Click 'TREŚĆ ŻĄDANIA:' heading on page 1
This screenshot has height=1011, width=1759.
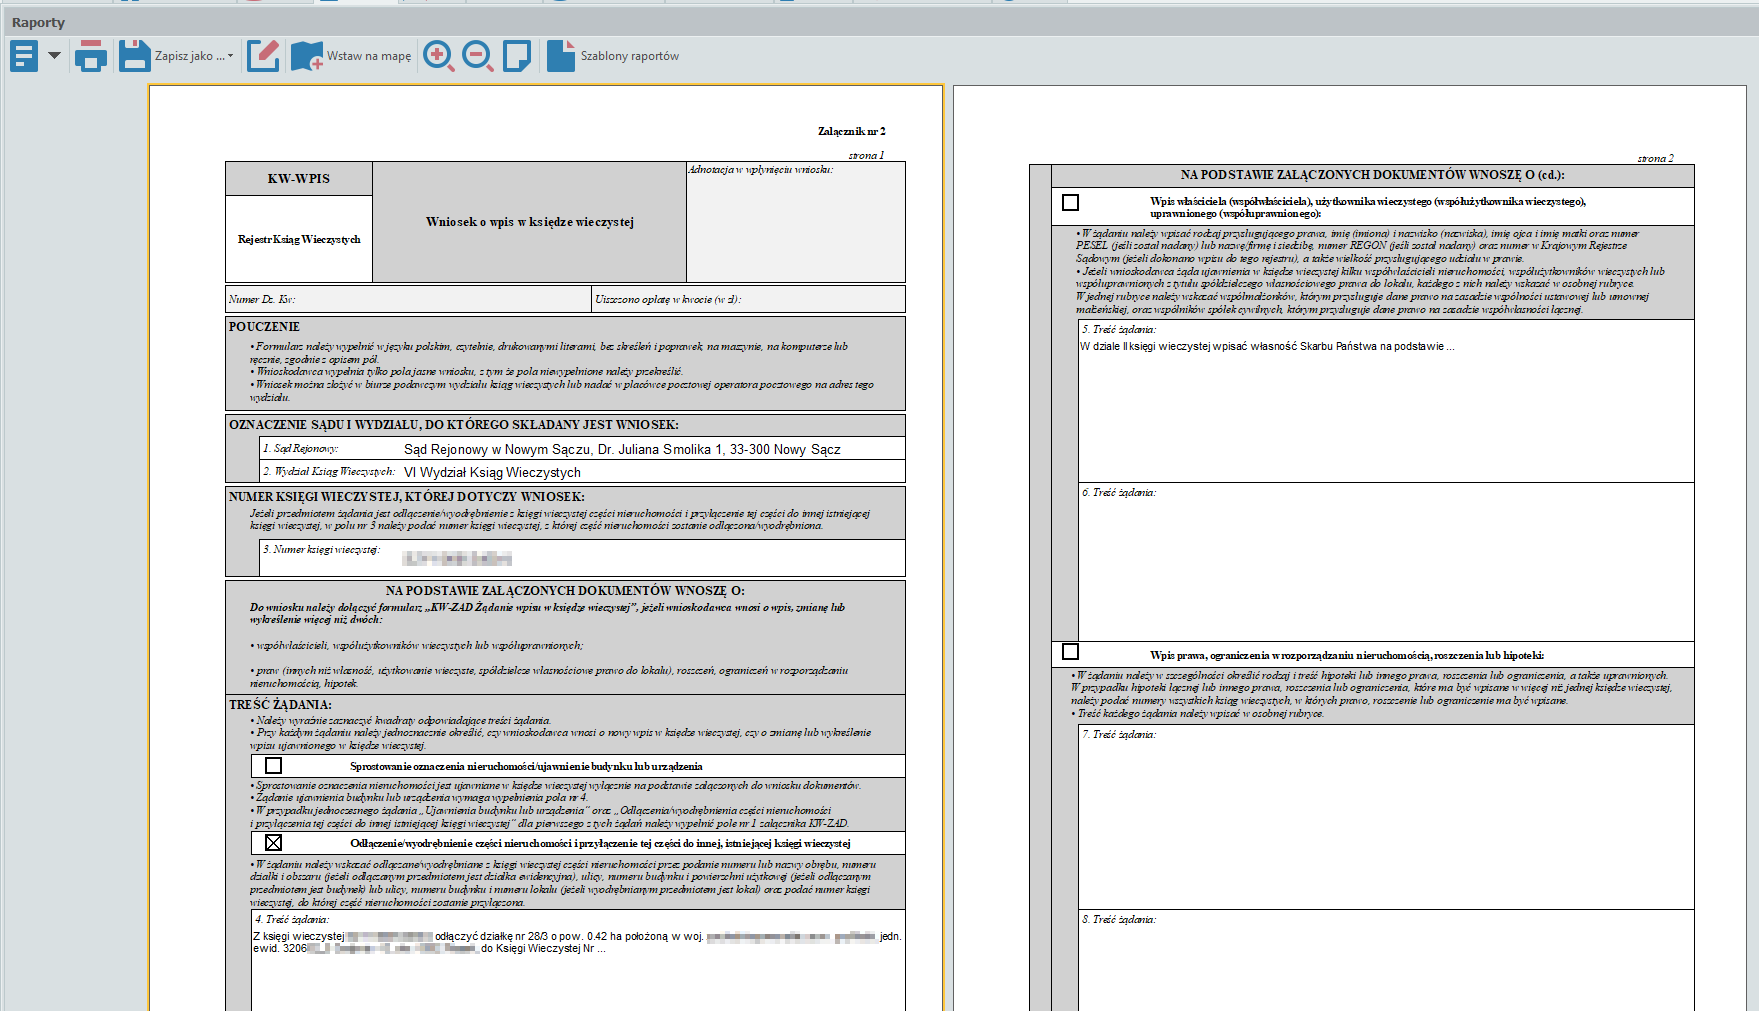(x=280, y=705)
